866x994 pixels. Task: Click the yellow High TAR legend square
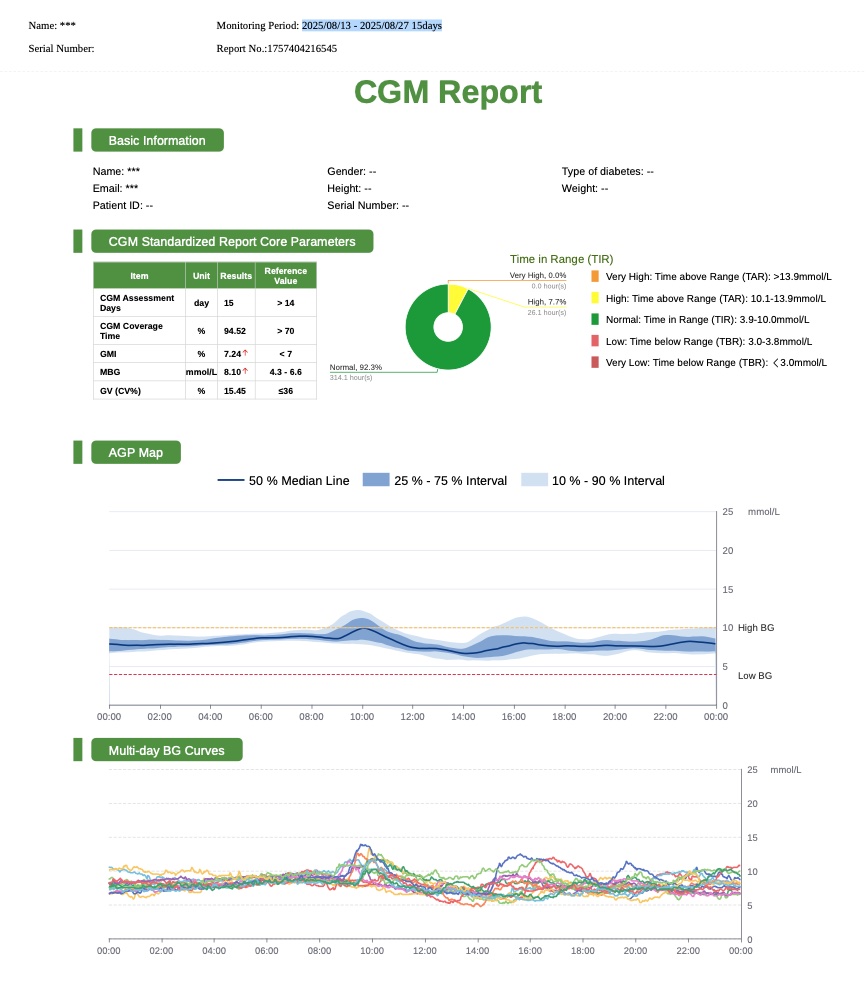[595, 298]
